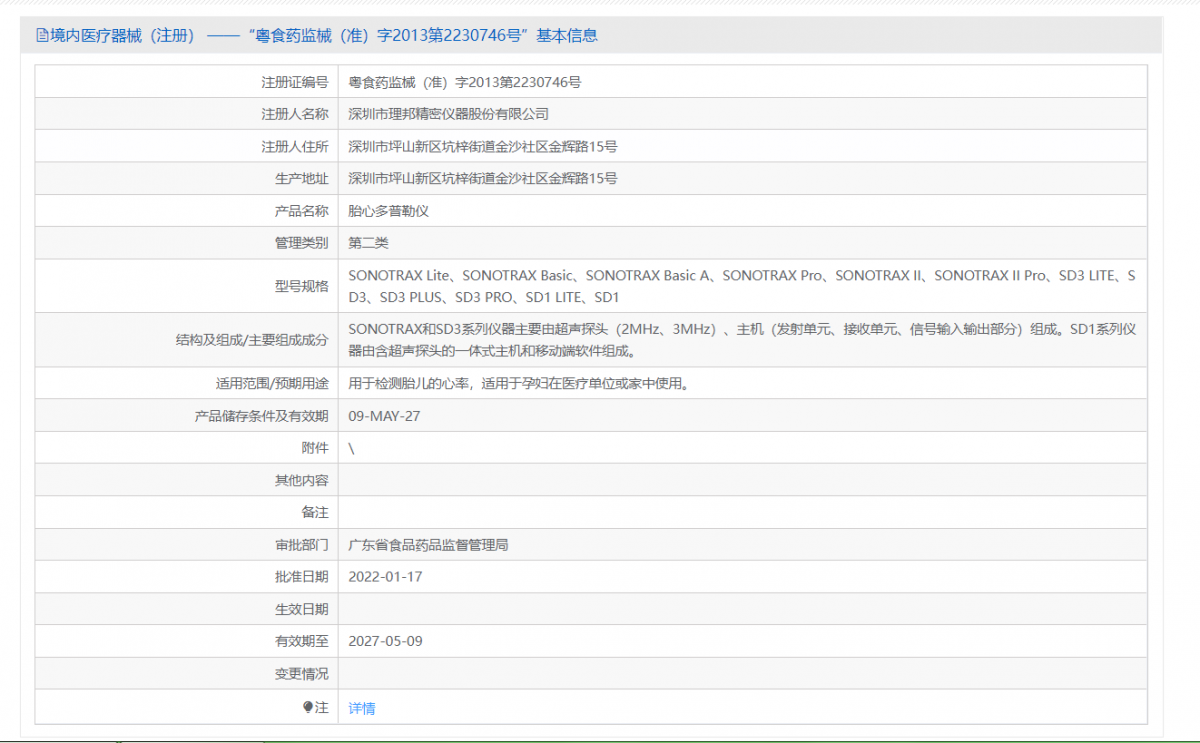Select the 生产地址 label
The image size is (1200, 743).
(302, 178)
